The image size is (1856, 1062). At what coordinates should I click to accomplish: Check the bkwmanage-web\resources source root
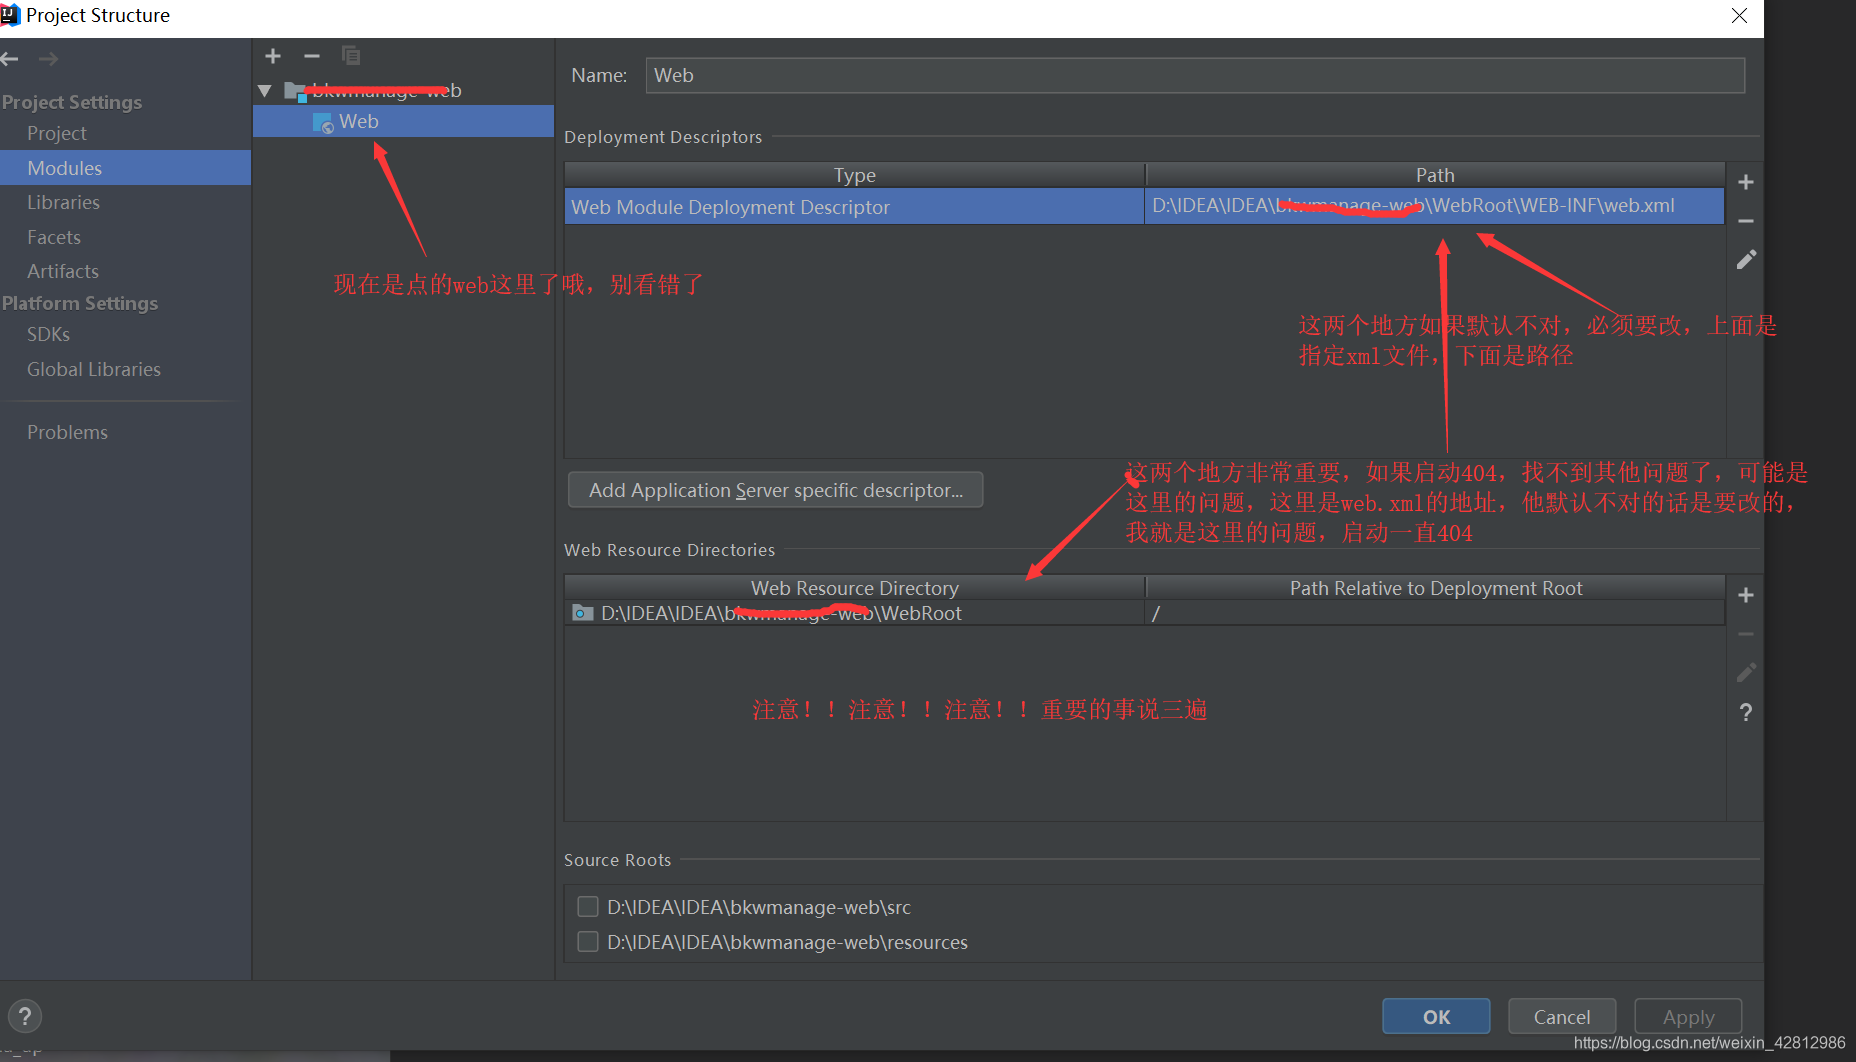click(x=588, y=942)
